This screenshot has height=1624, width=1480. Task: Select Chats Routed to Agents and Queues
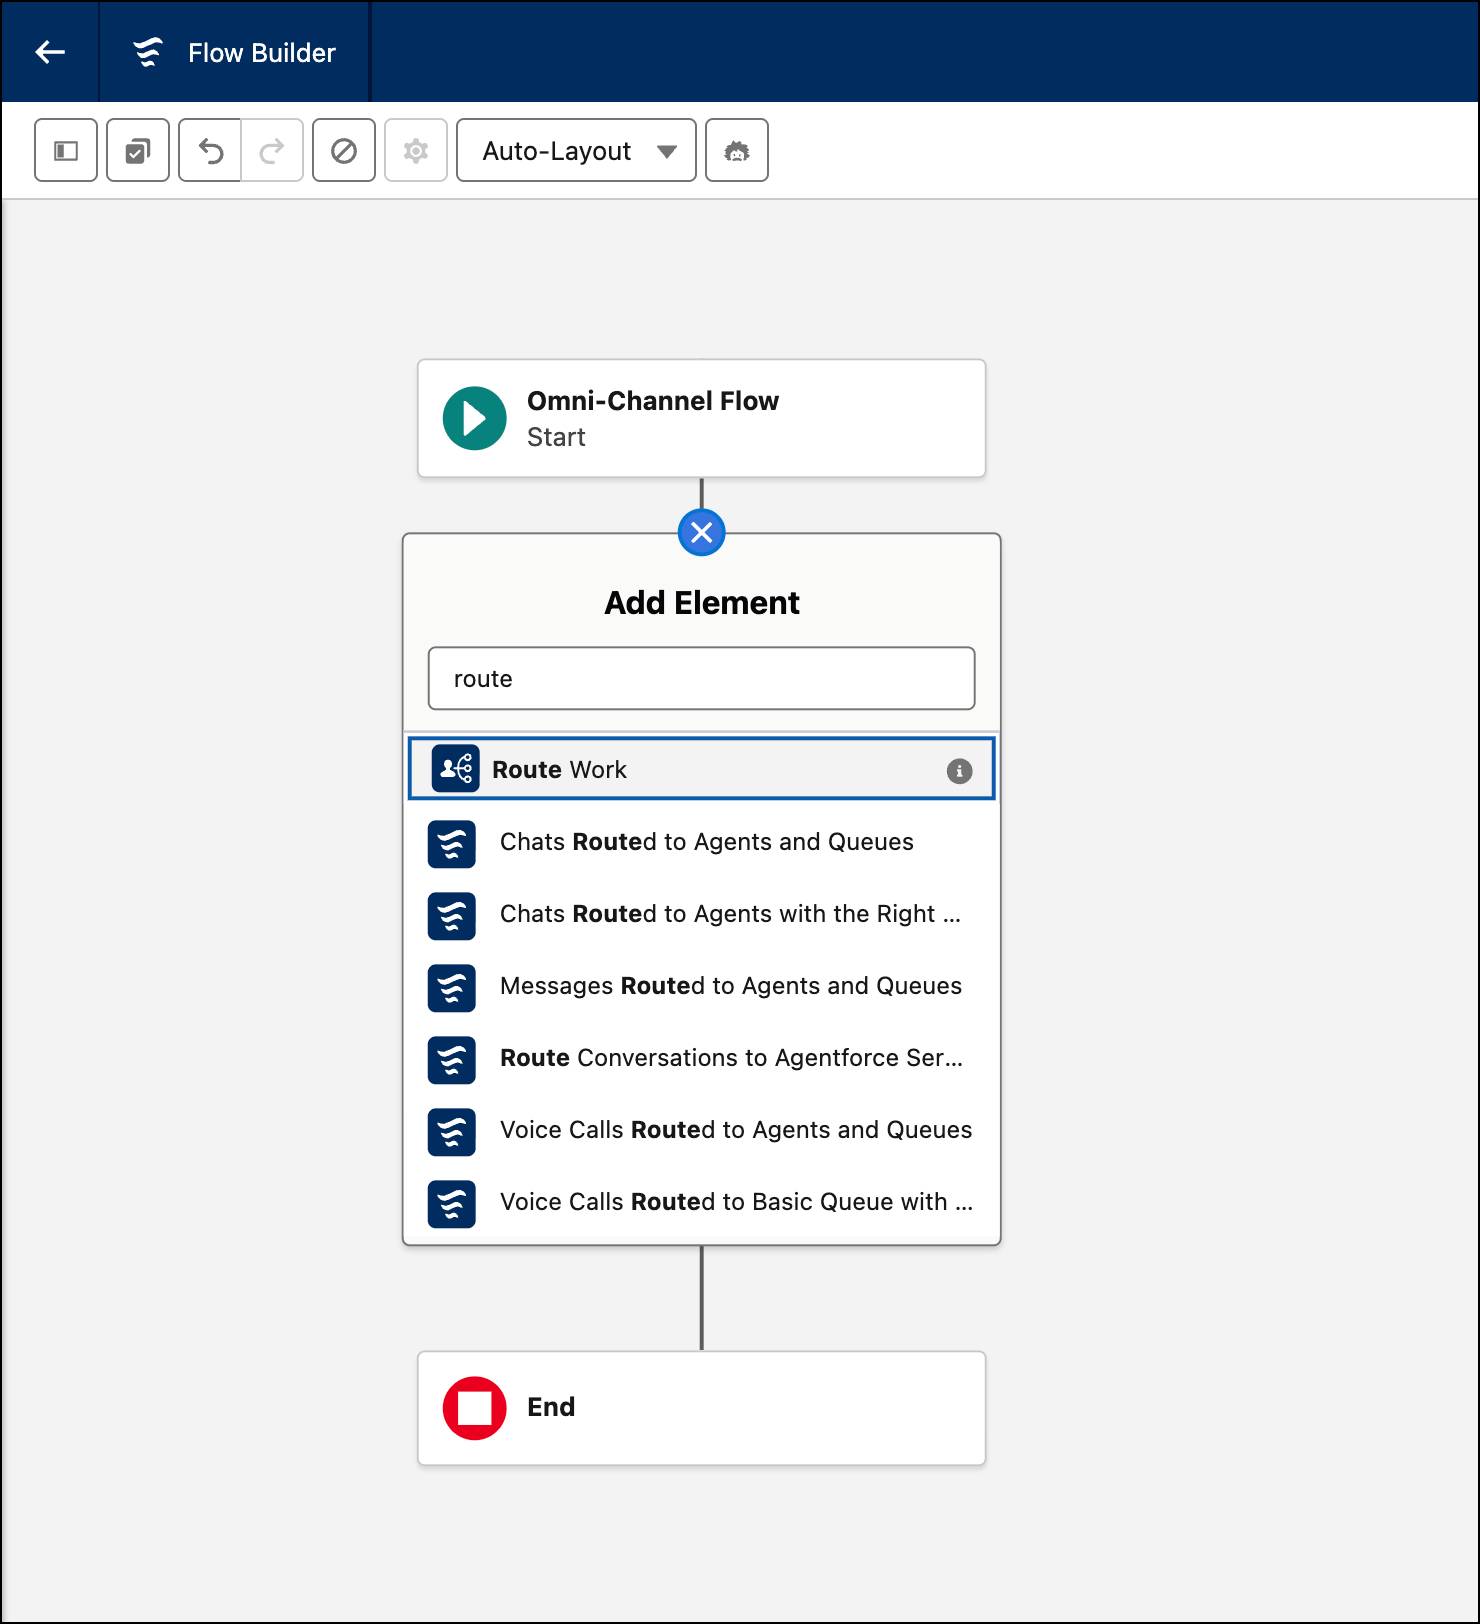702,842
